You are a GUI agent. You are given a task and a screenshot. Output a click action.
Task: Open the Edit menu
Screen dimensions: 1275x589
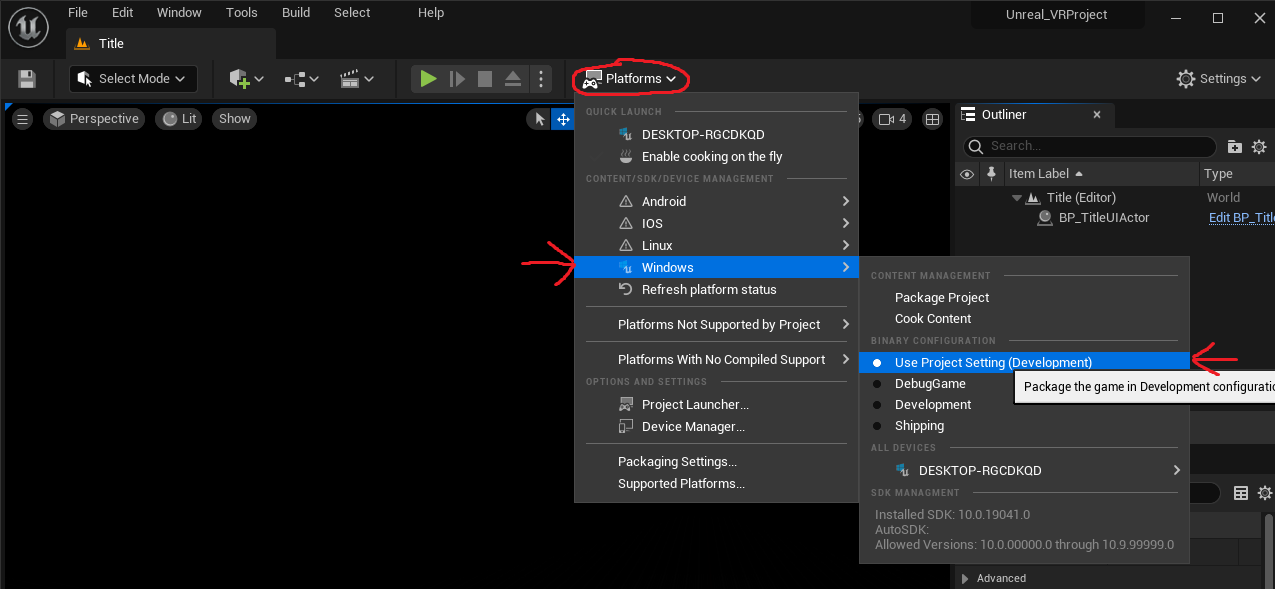click(x=122, y=13)
